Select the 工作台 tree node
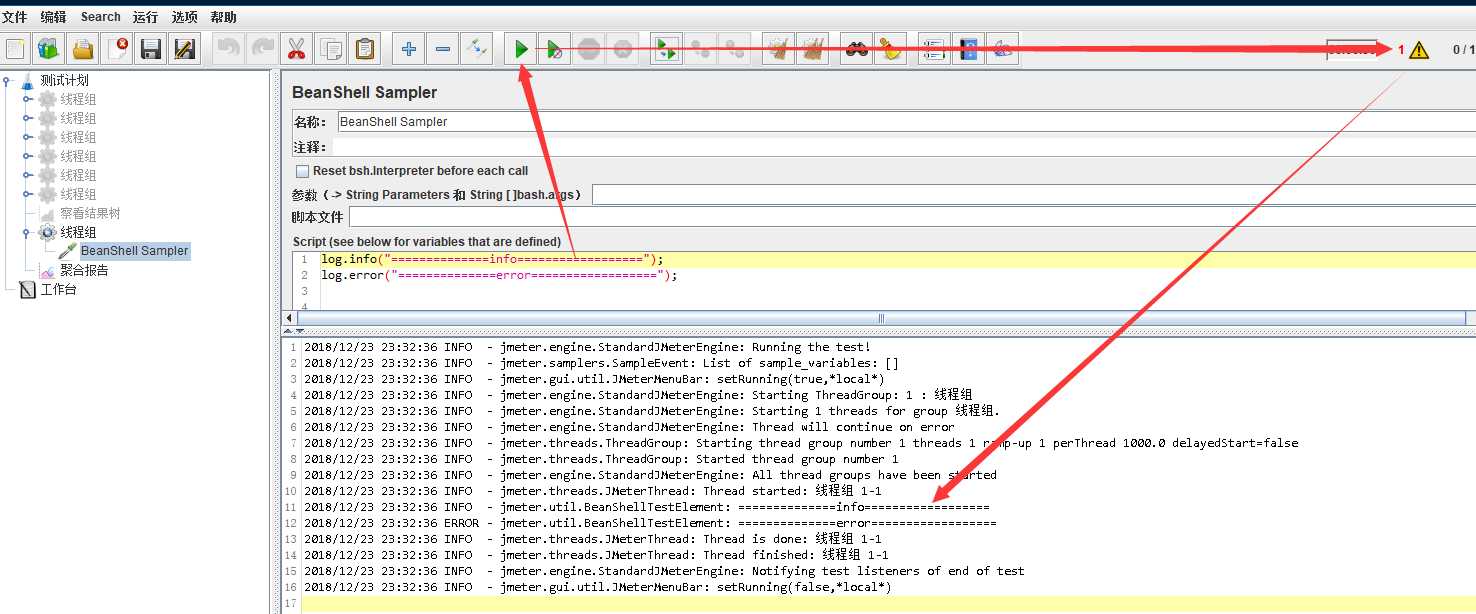This screenshot has height=614, width=1476. point(58,289)
